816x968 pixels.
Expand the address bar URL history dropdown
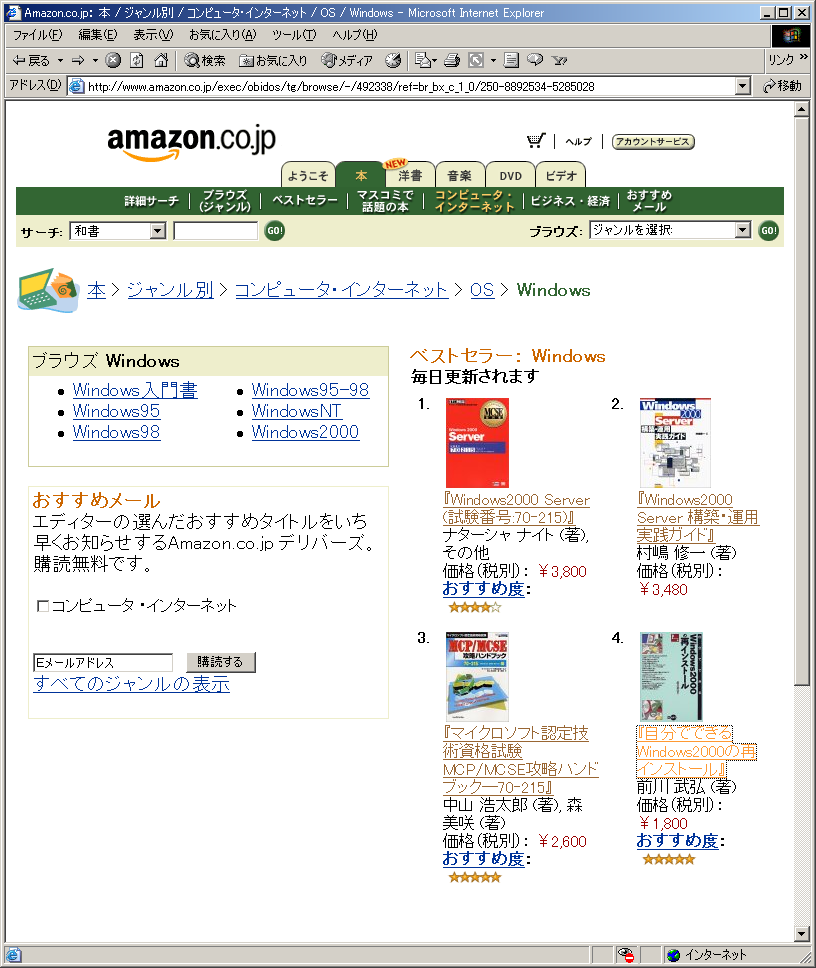click(743, 86)
